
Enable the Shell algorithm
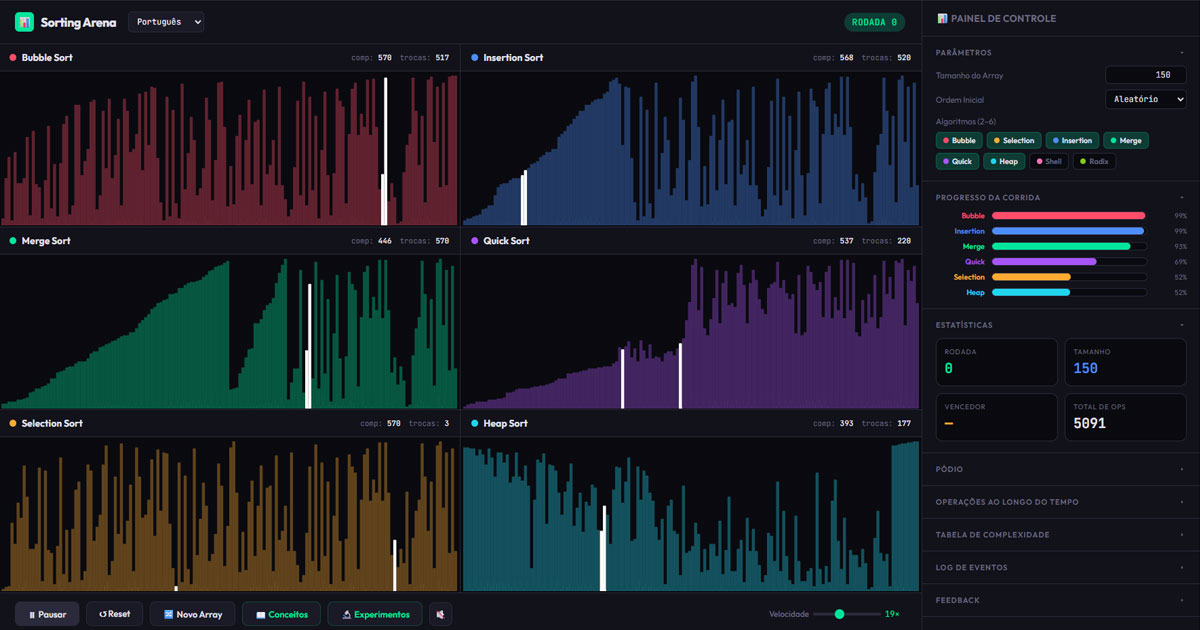[x=1049, y=161]
